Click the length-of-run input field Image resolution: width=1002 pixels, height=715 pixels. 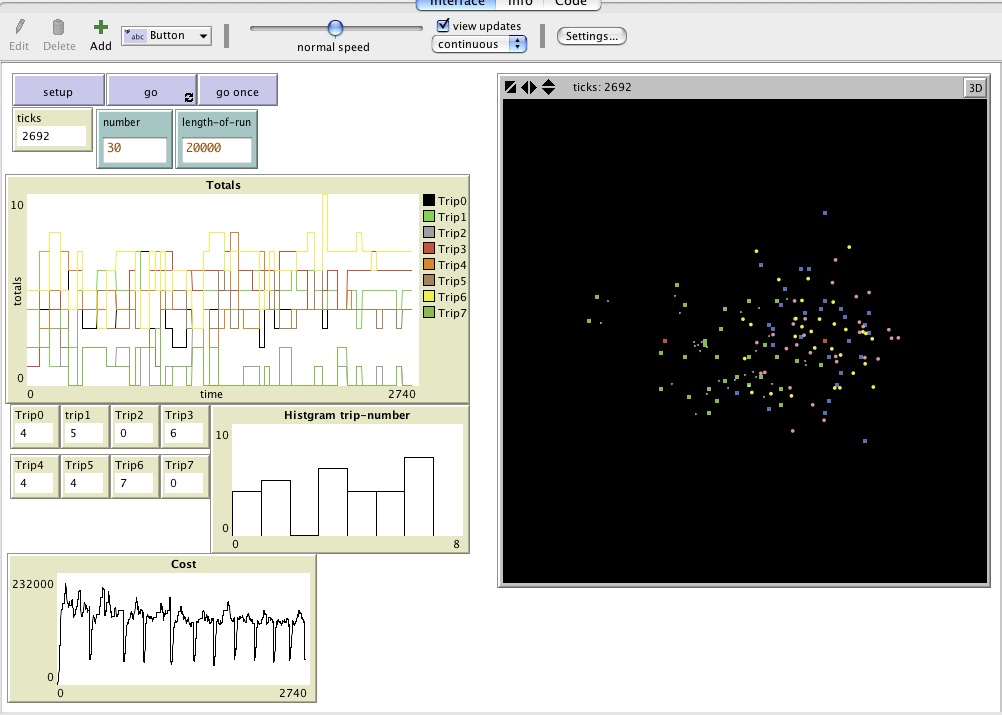point(217,149)
